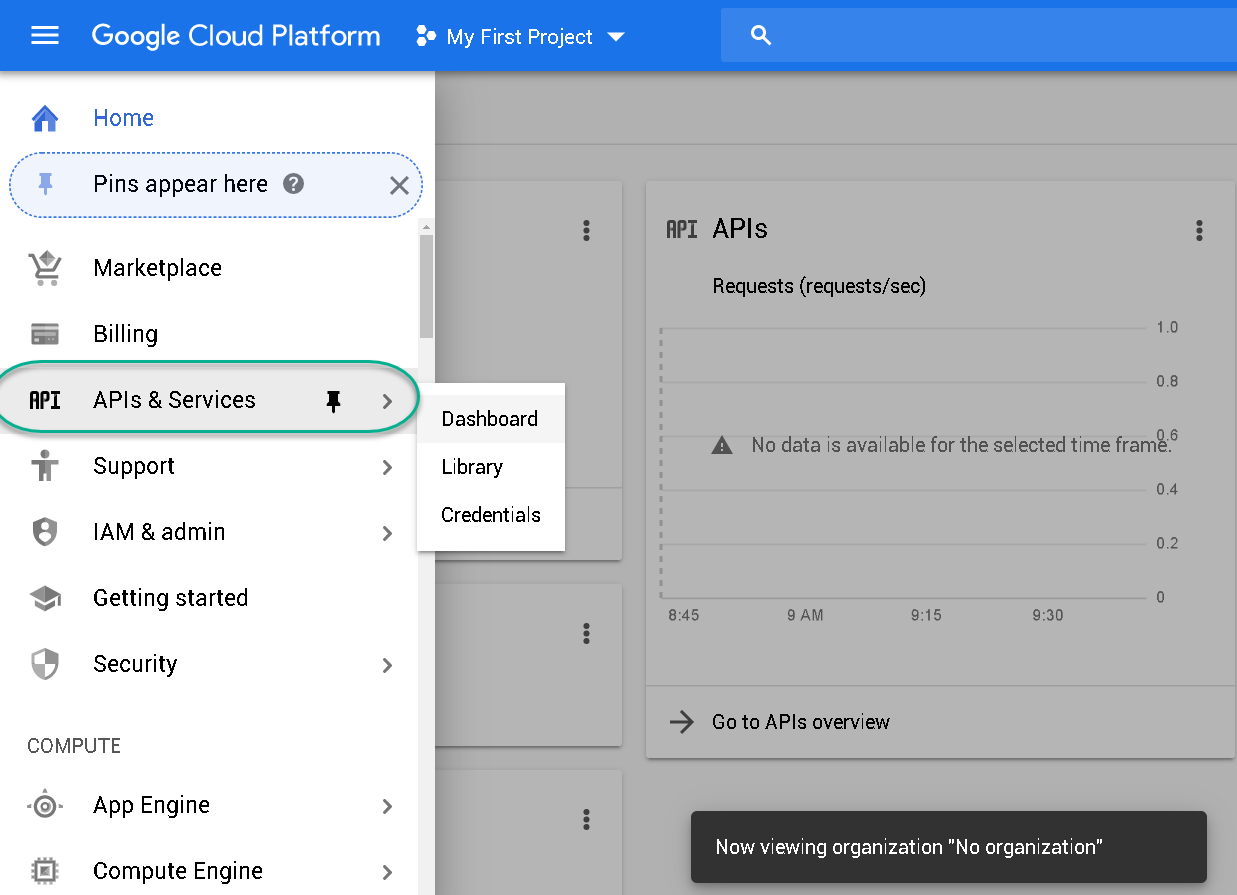The width and height of the screenshot is (1237, 895).
Task: Open Billing from sidebar
Action: (x=125, y=334)
